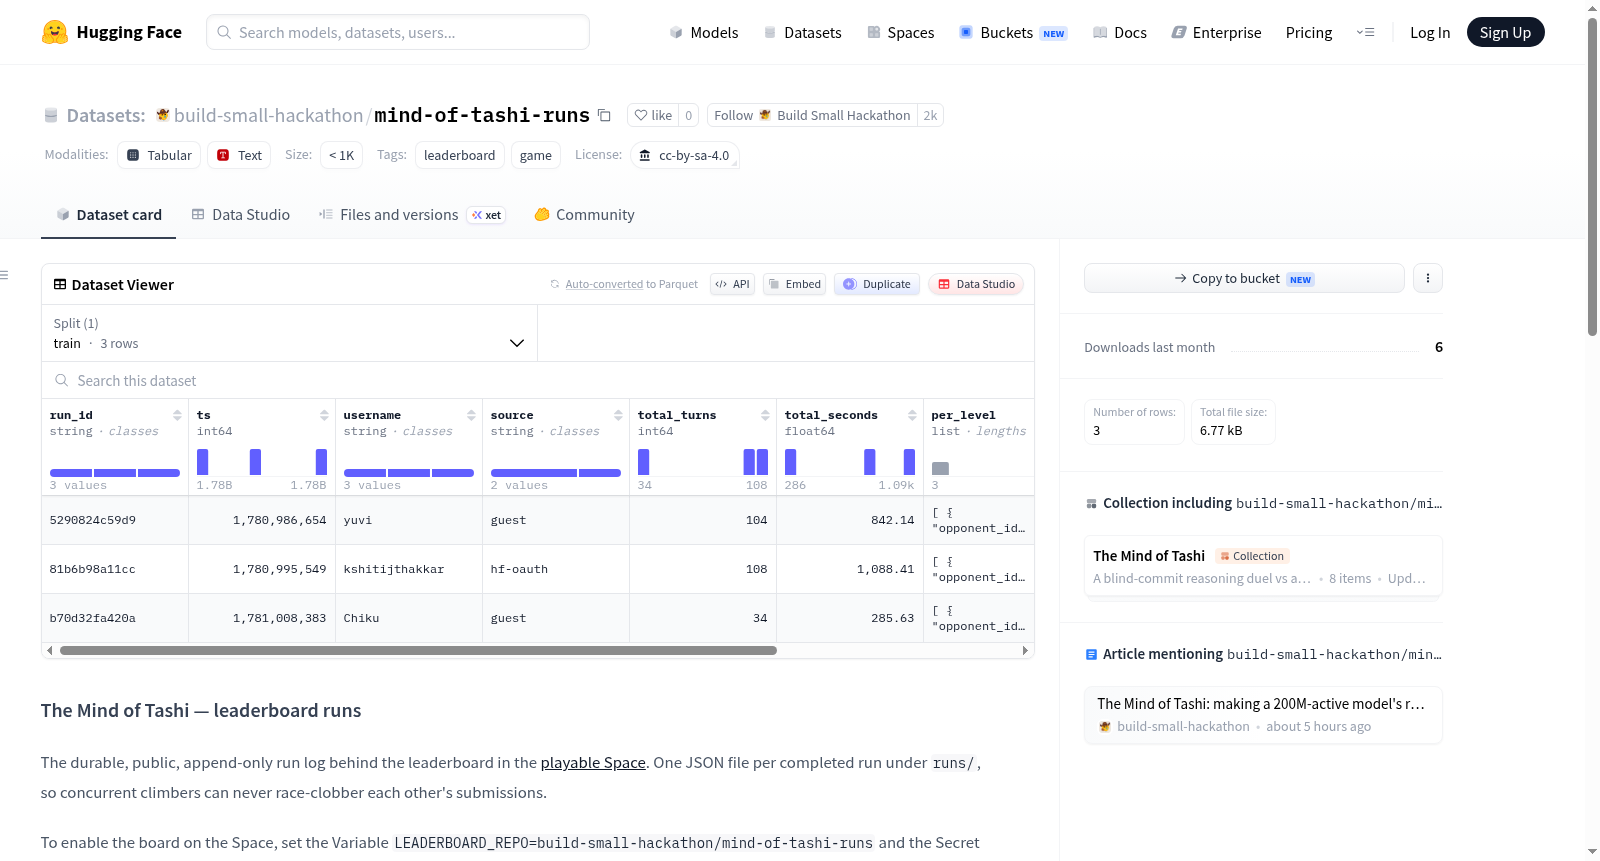Filter by the game tag
Screen dimensions: 1600x861
[x=536, y=155]
